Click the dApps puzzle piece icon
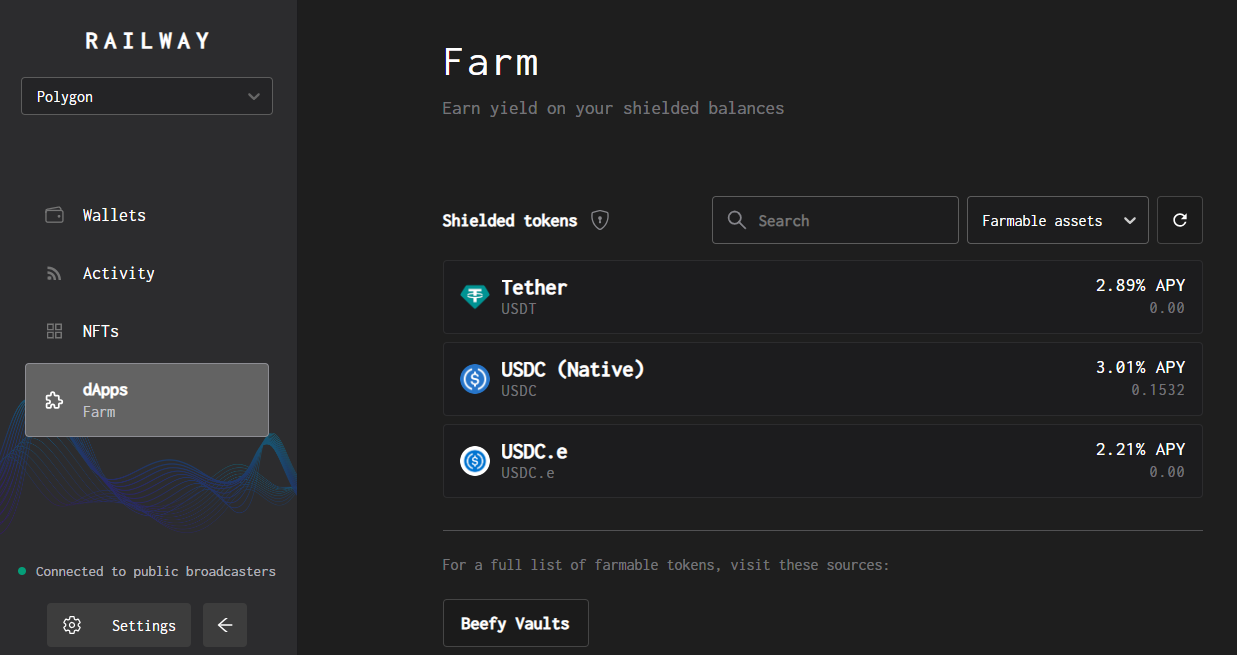 click(x=55, y=400)
